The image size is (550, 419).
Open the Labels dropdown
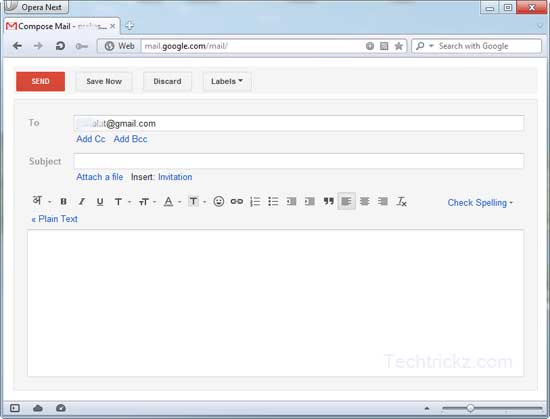coord(227,81)
